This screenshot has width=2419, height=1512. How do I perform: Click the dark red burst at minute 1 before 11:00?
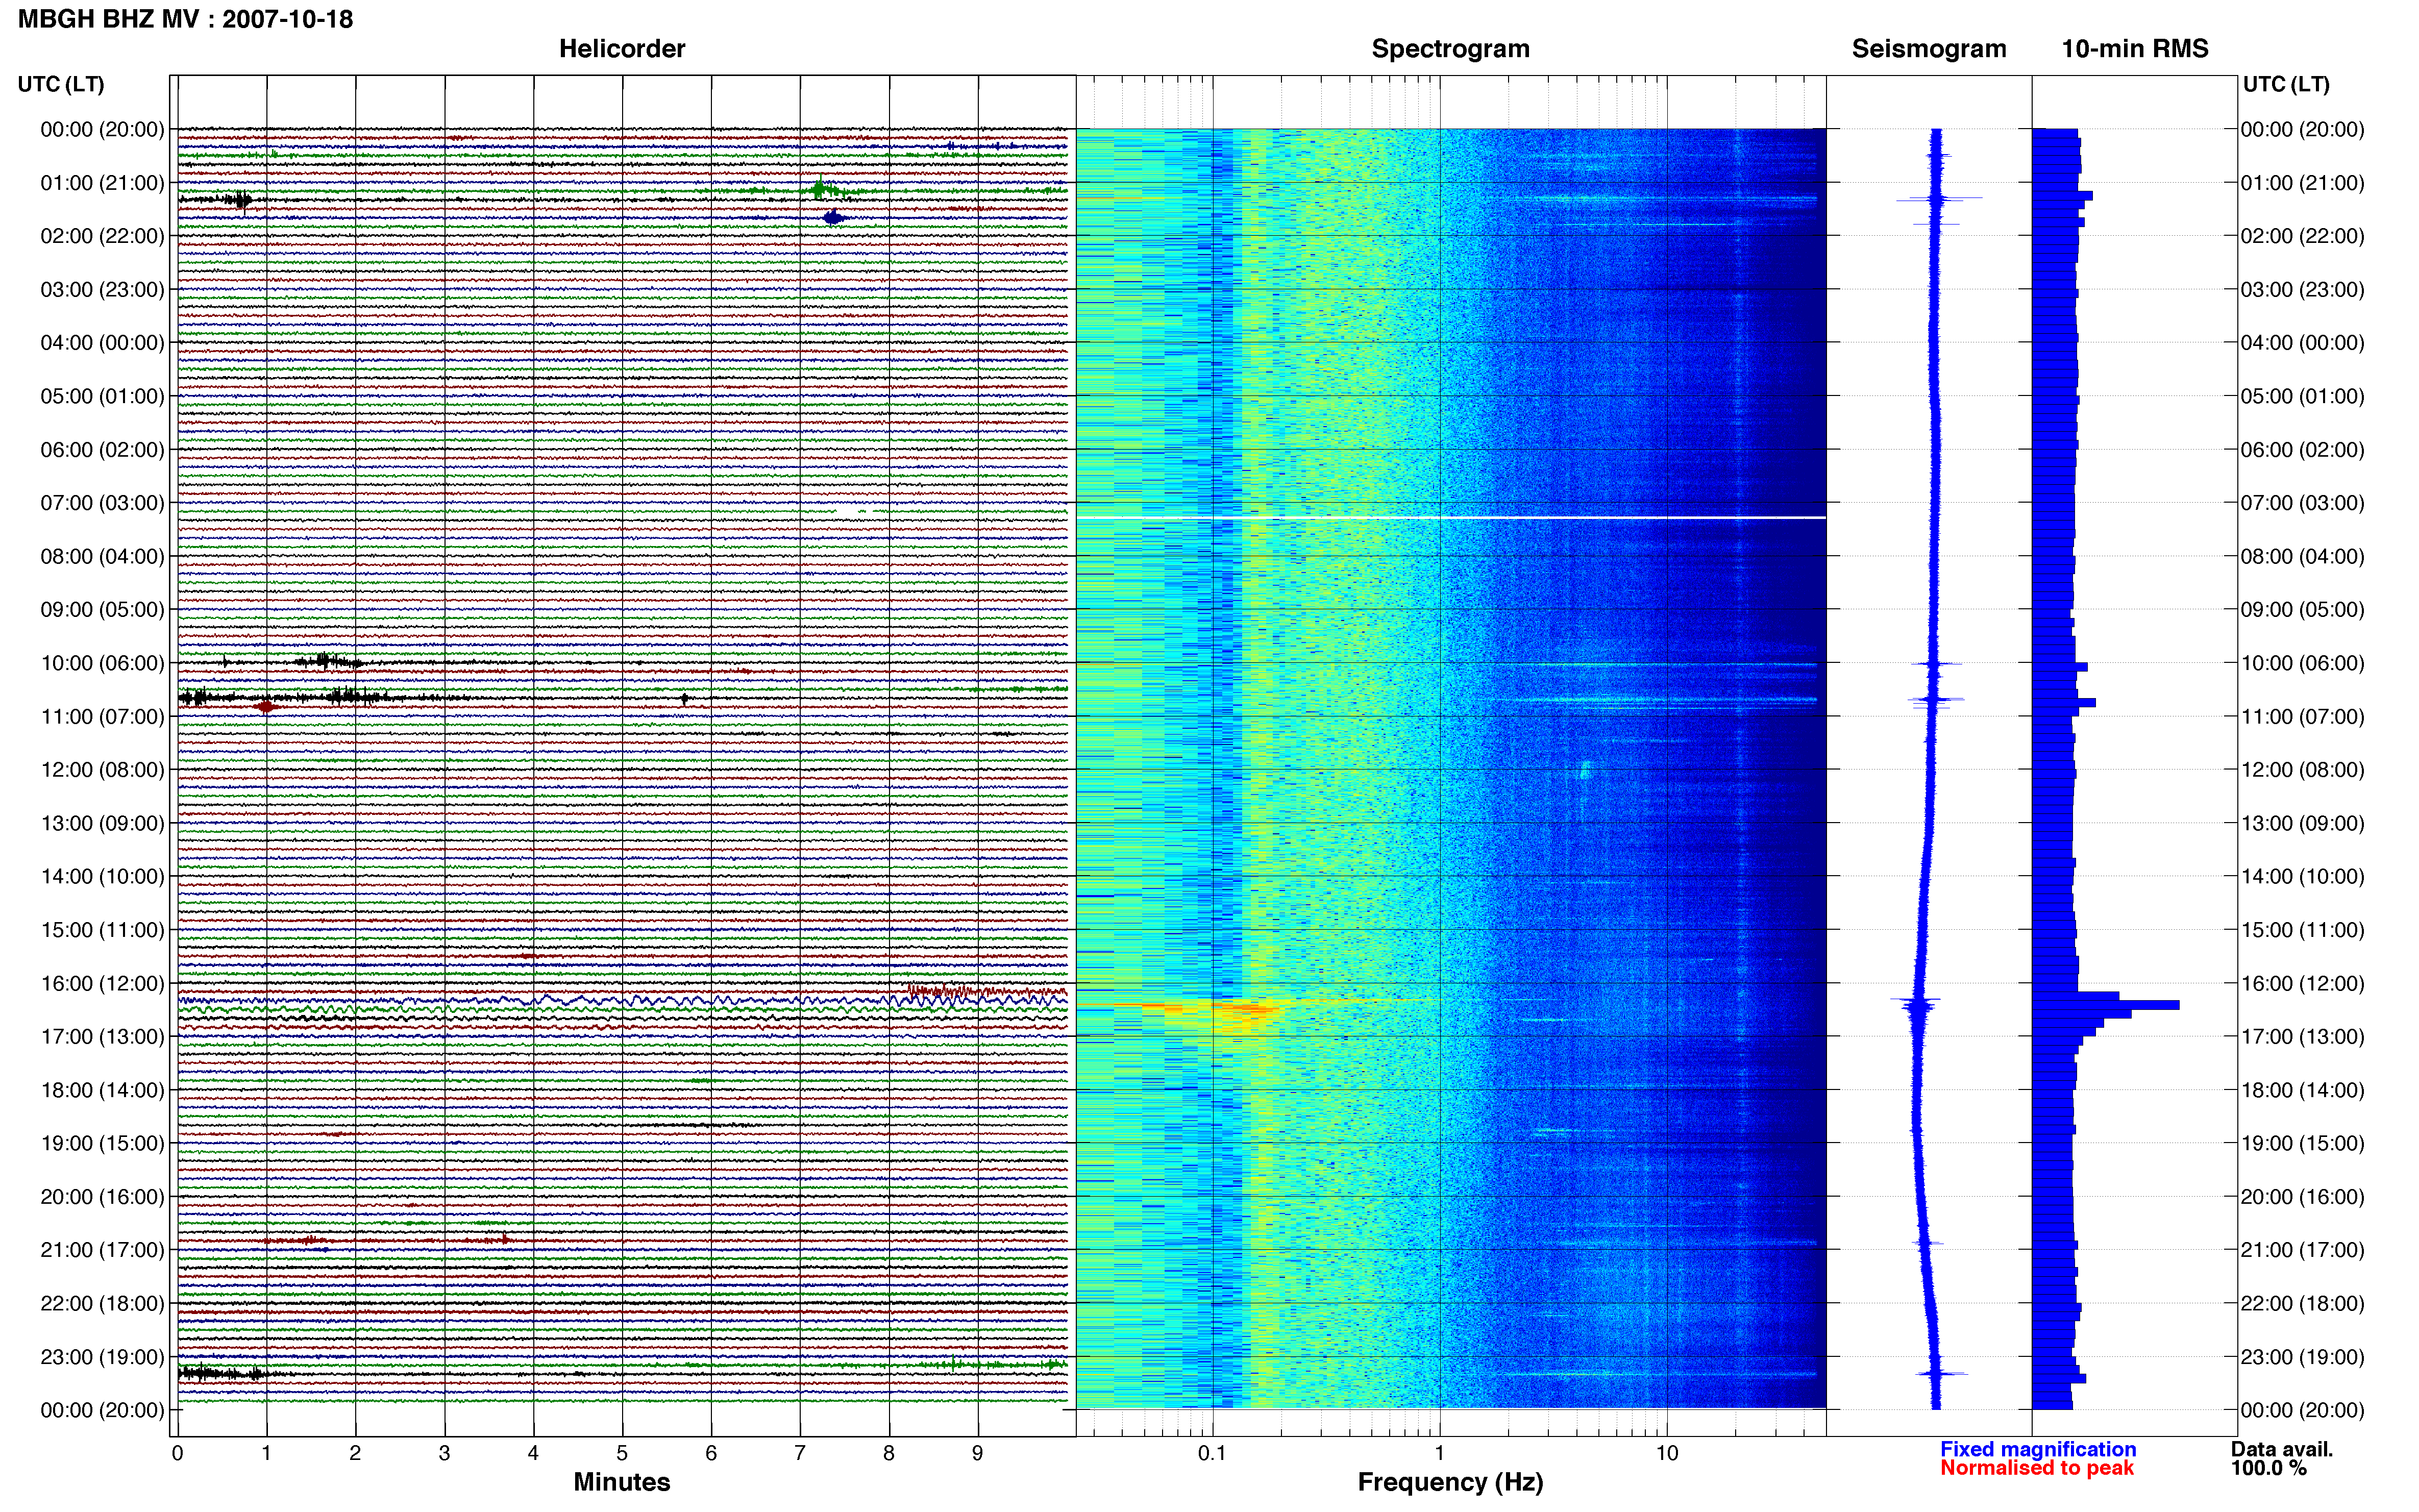tap(266, 707)
